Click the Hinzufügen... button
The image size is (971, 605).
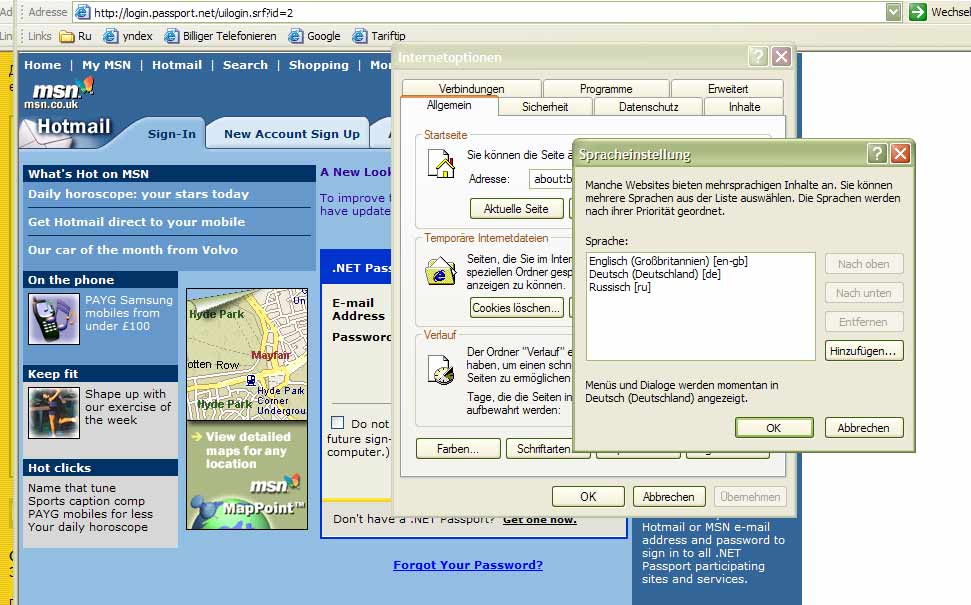(x=864, y=350)
